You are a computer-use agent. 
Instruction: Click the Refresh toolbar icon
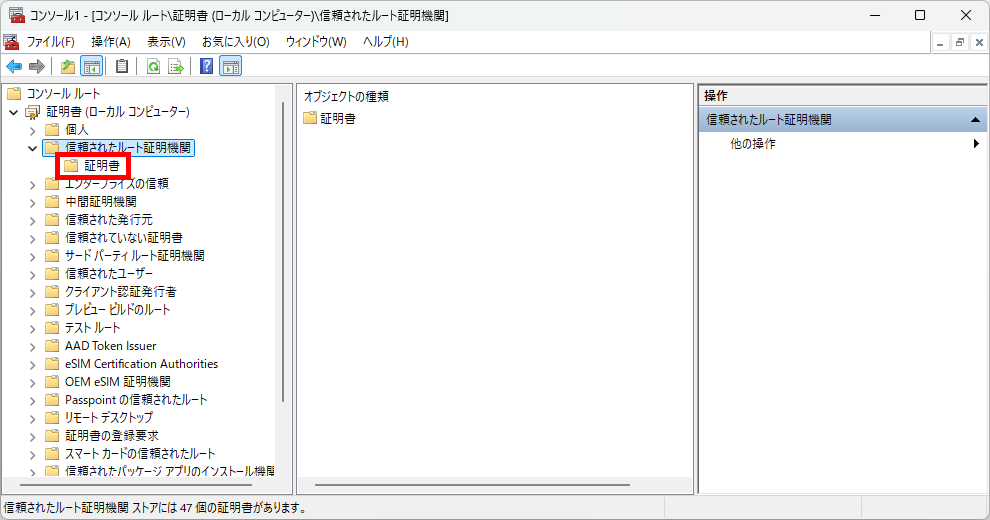[x=153, y=67]
